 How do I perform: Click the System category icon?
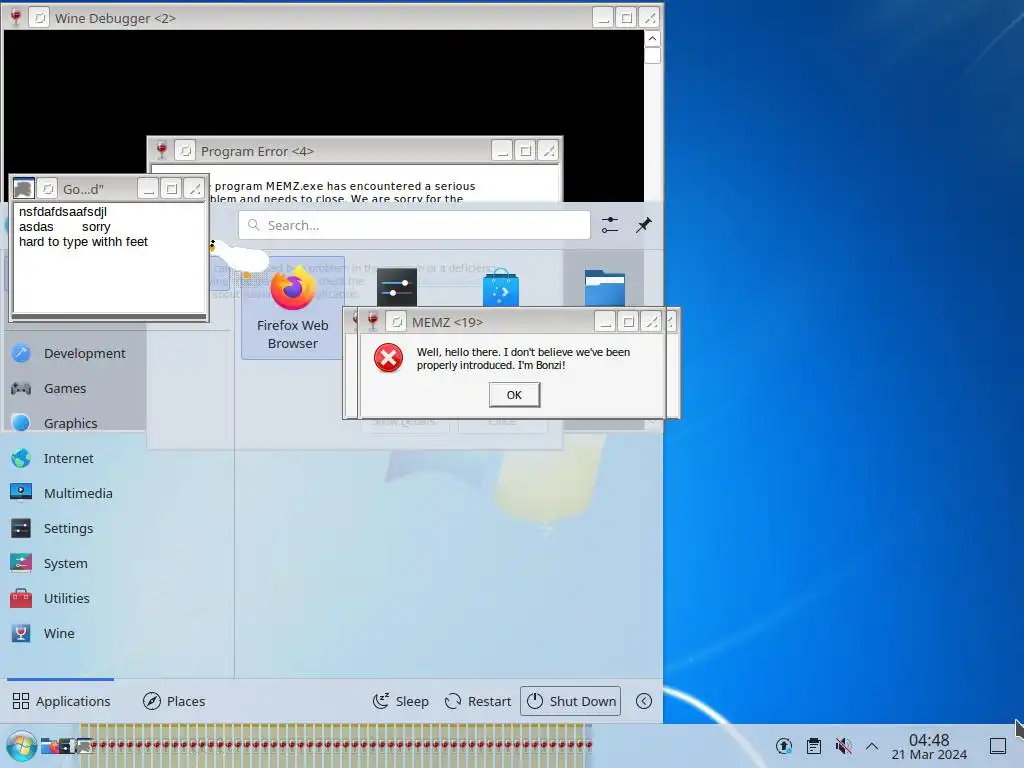(x=21, y=563)
